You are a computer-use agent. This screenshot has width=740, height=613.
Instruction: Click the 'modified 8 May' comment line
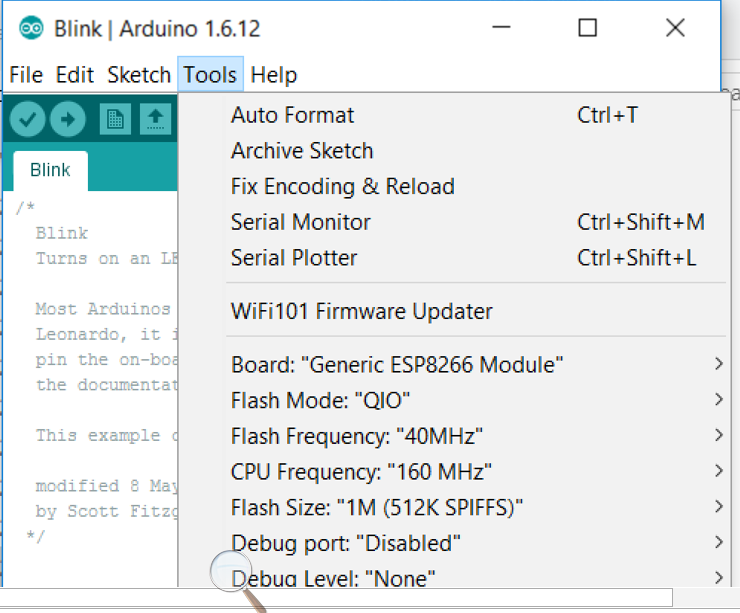(107, 486)
